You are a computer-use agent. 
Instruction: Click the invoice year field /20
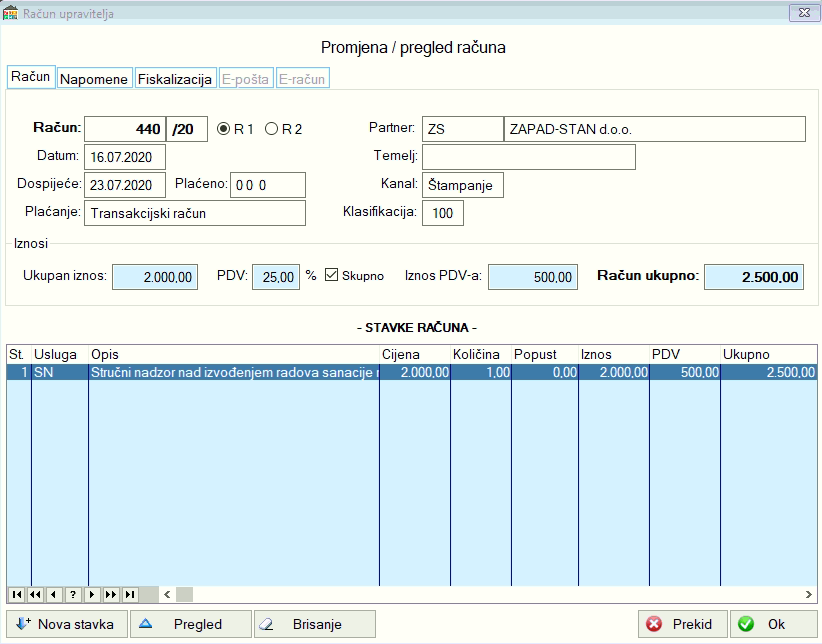click(187, 129)
